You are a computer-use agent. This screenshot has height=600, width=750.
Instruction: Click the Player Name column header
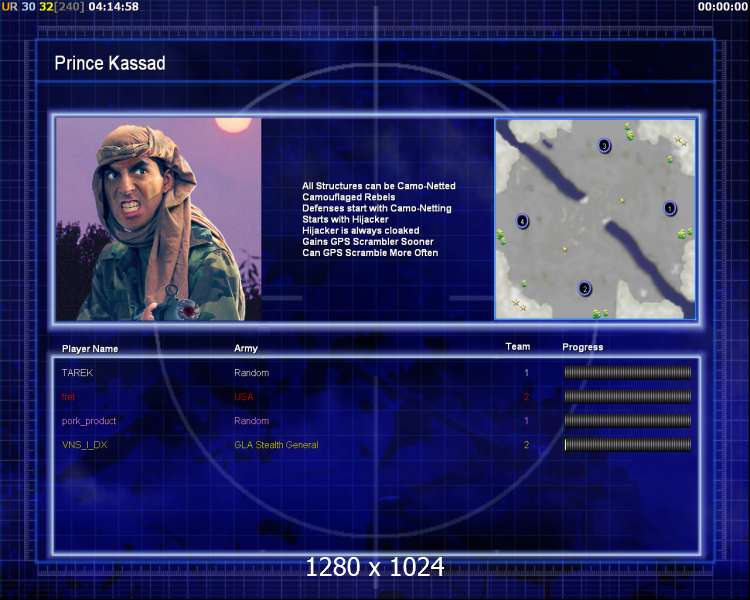[x=90, y=349]
